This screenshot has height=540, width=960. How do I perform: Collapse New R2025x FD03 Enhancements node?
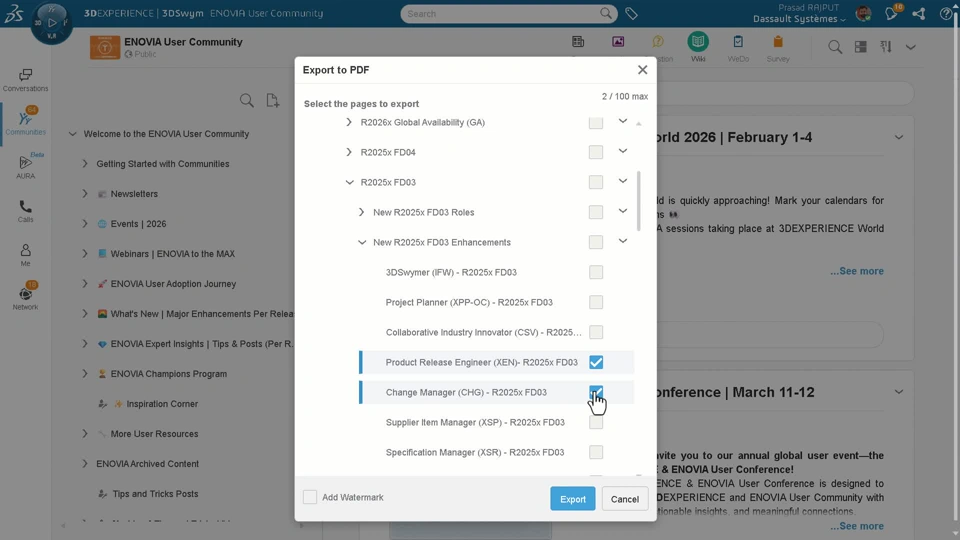[362, 242]
